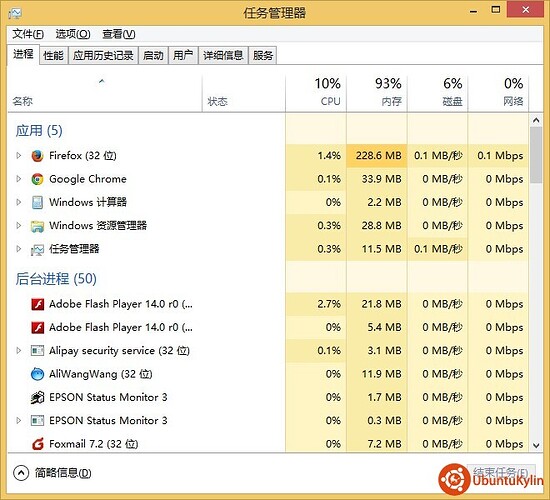Click the Task Manager title bar icon
550x500 pixels.
[x=15, y=13]
